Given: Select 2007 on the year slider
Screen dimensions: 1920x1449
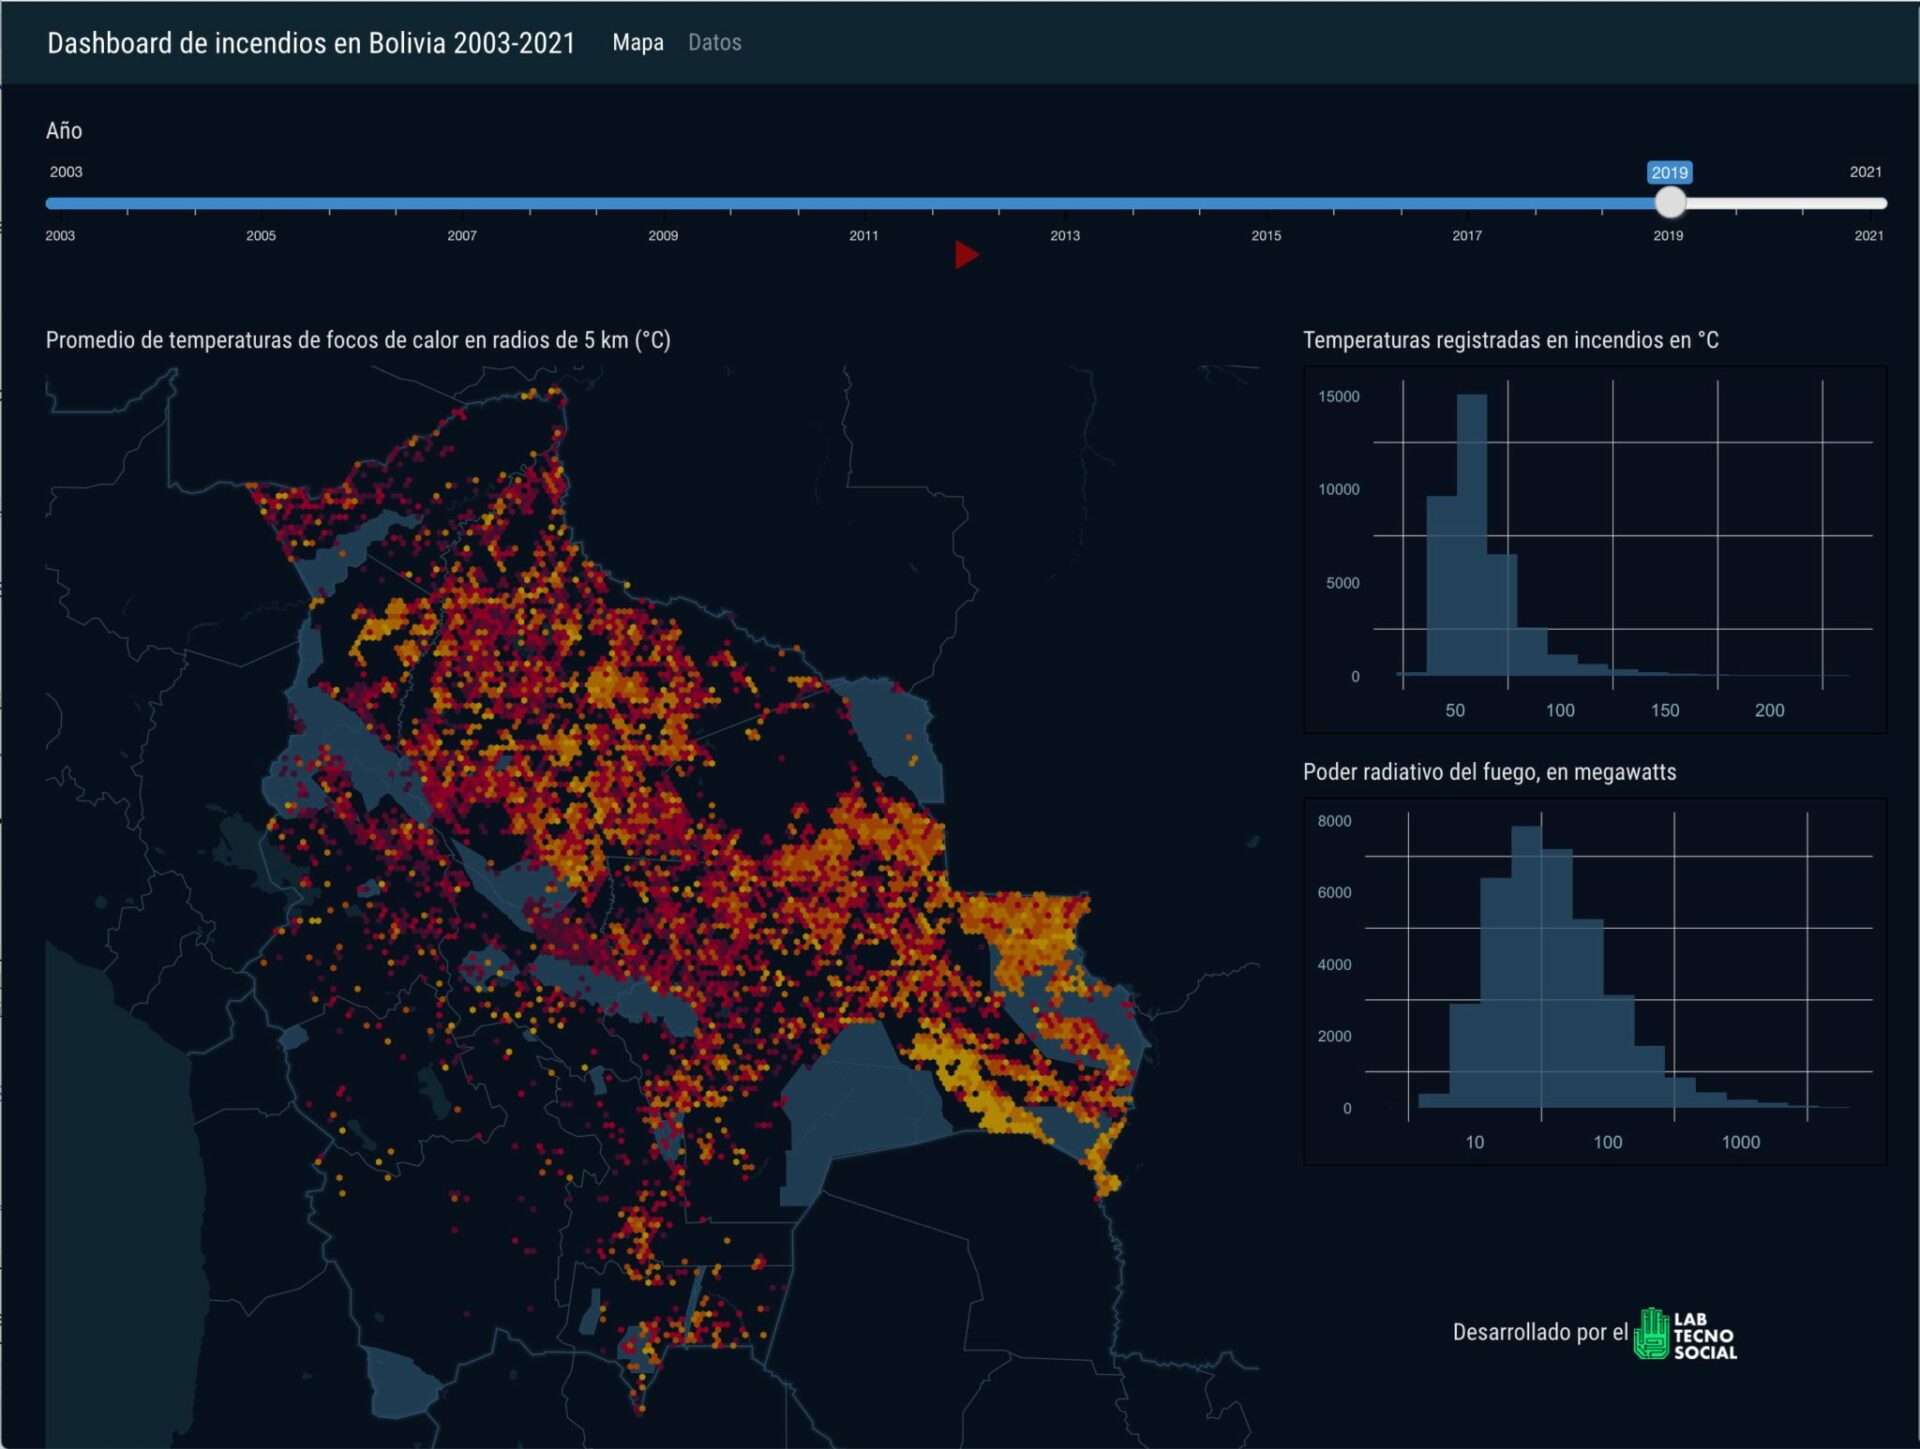Looking at the screenshot, I should tap(462, 236).
